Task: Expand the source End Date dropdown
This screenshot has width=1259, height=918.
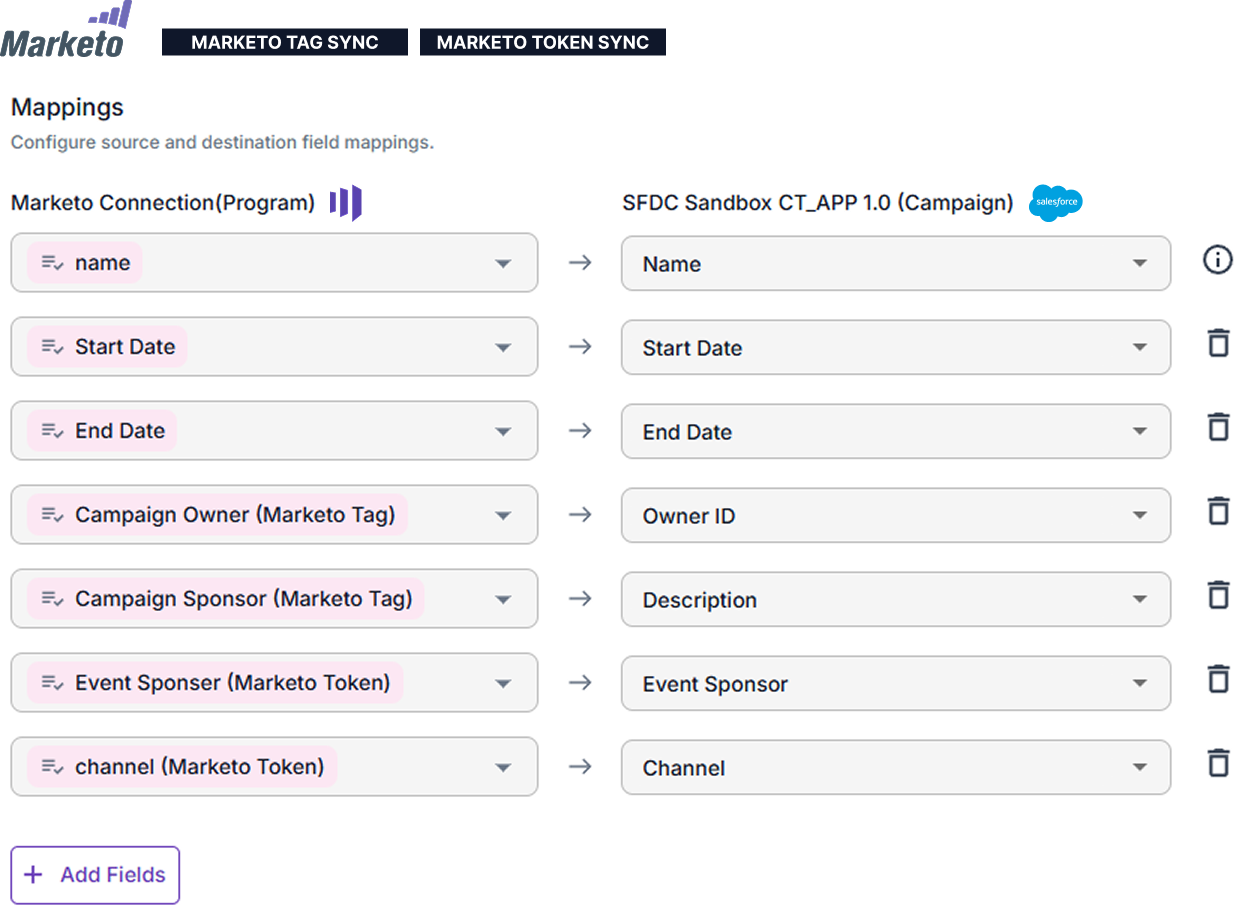Action: [x=274, y=431]
